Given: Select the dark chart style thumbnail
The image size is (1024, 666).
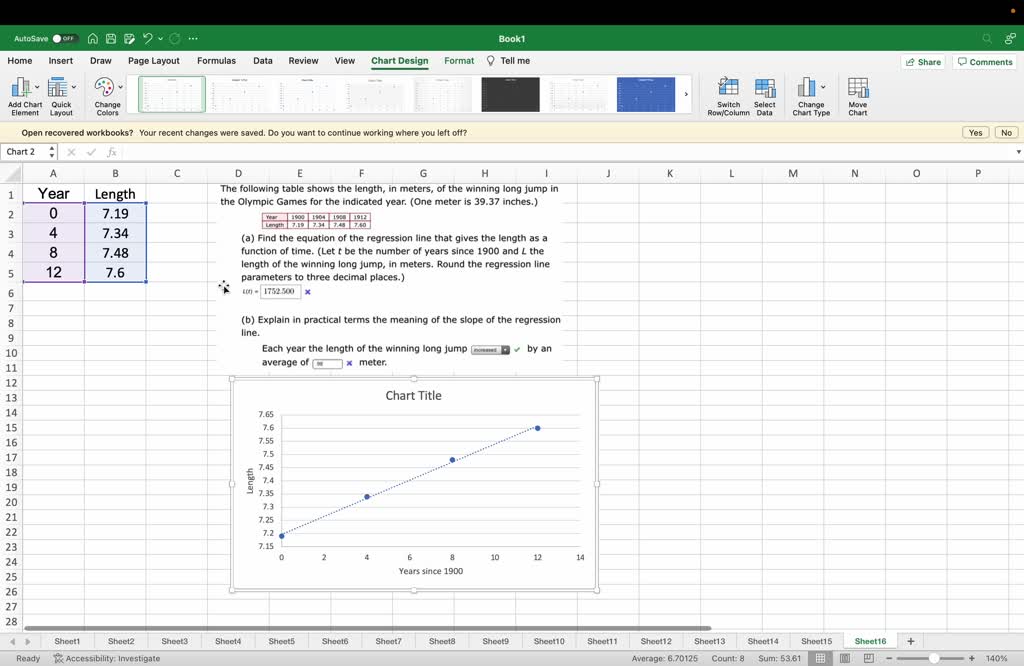Looking at the screenshot, I should click(510, 95).
